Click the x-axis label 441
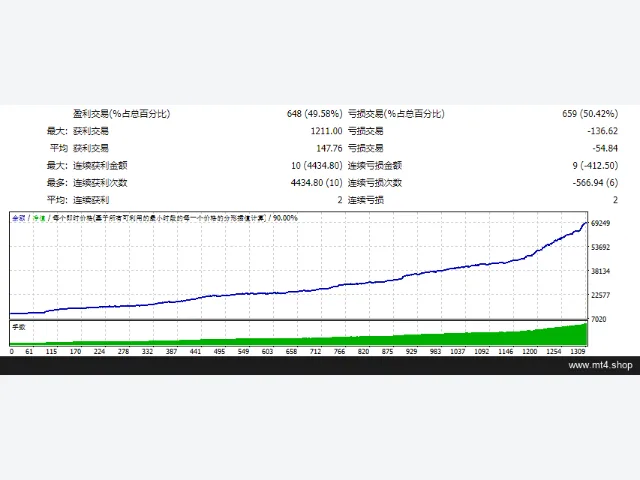Viewport: 640px width, 480px height. point(196,351)
